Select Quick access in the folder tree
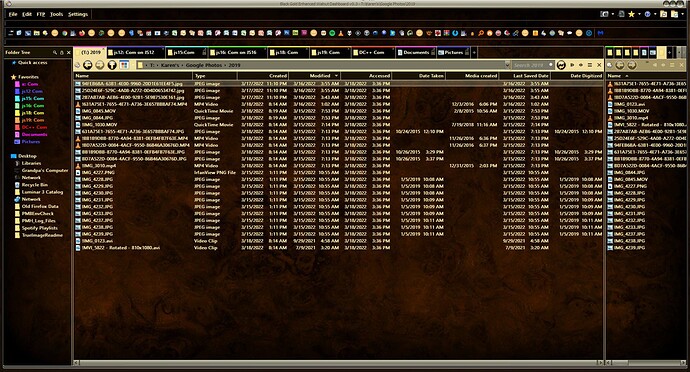The width and height of the screenshot is (690, 372). (33, 63)
